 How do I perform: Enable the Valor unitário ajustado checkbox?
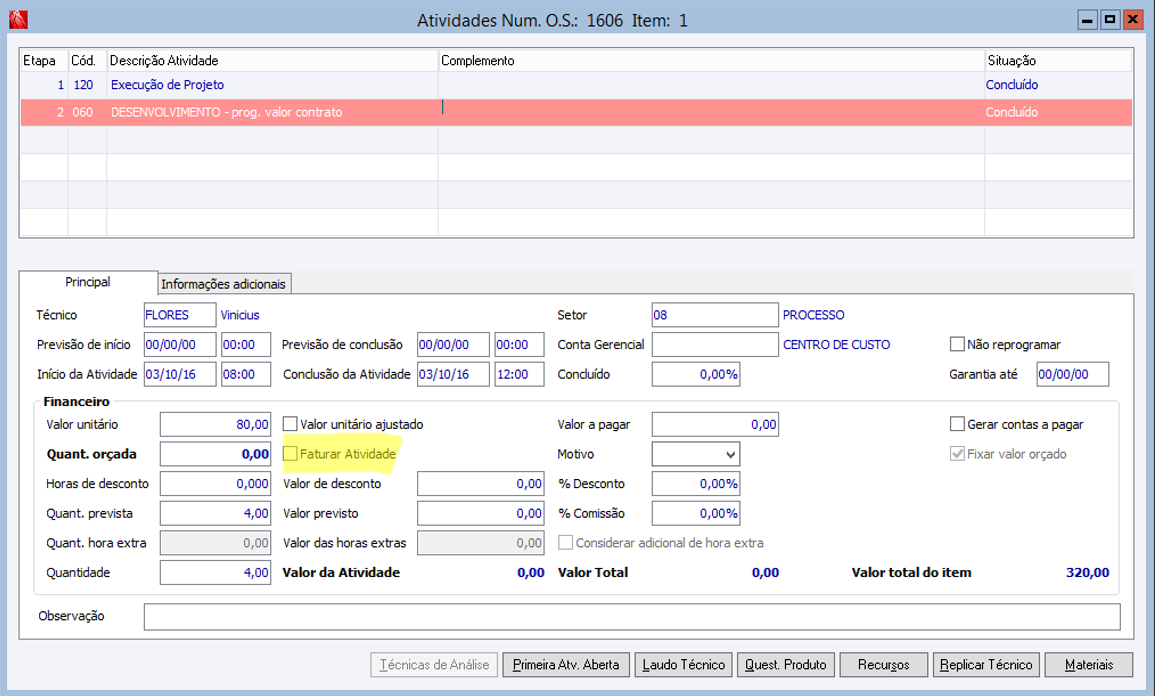[291, 424]
